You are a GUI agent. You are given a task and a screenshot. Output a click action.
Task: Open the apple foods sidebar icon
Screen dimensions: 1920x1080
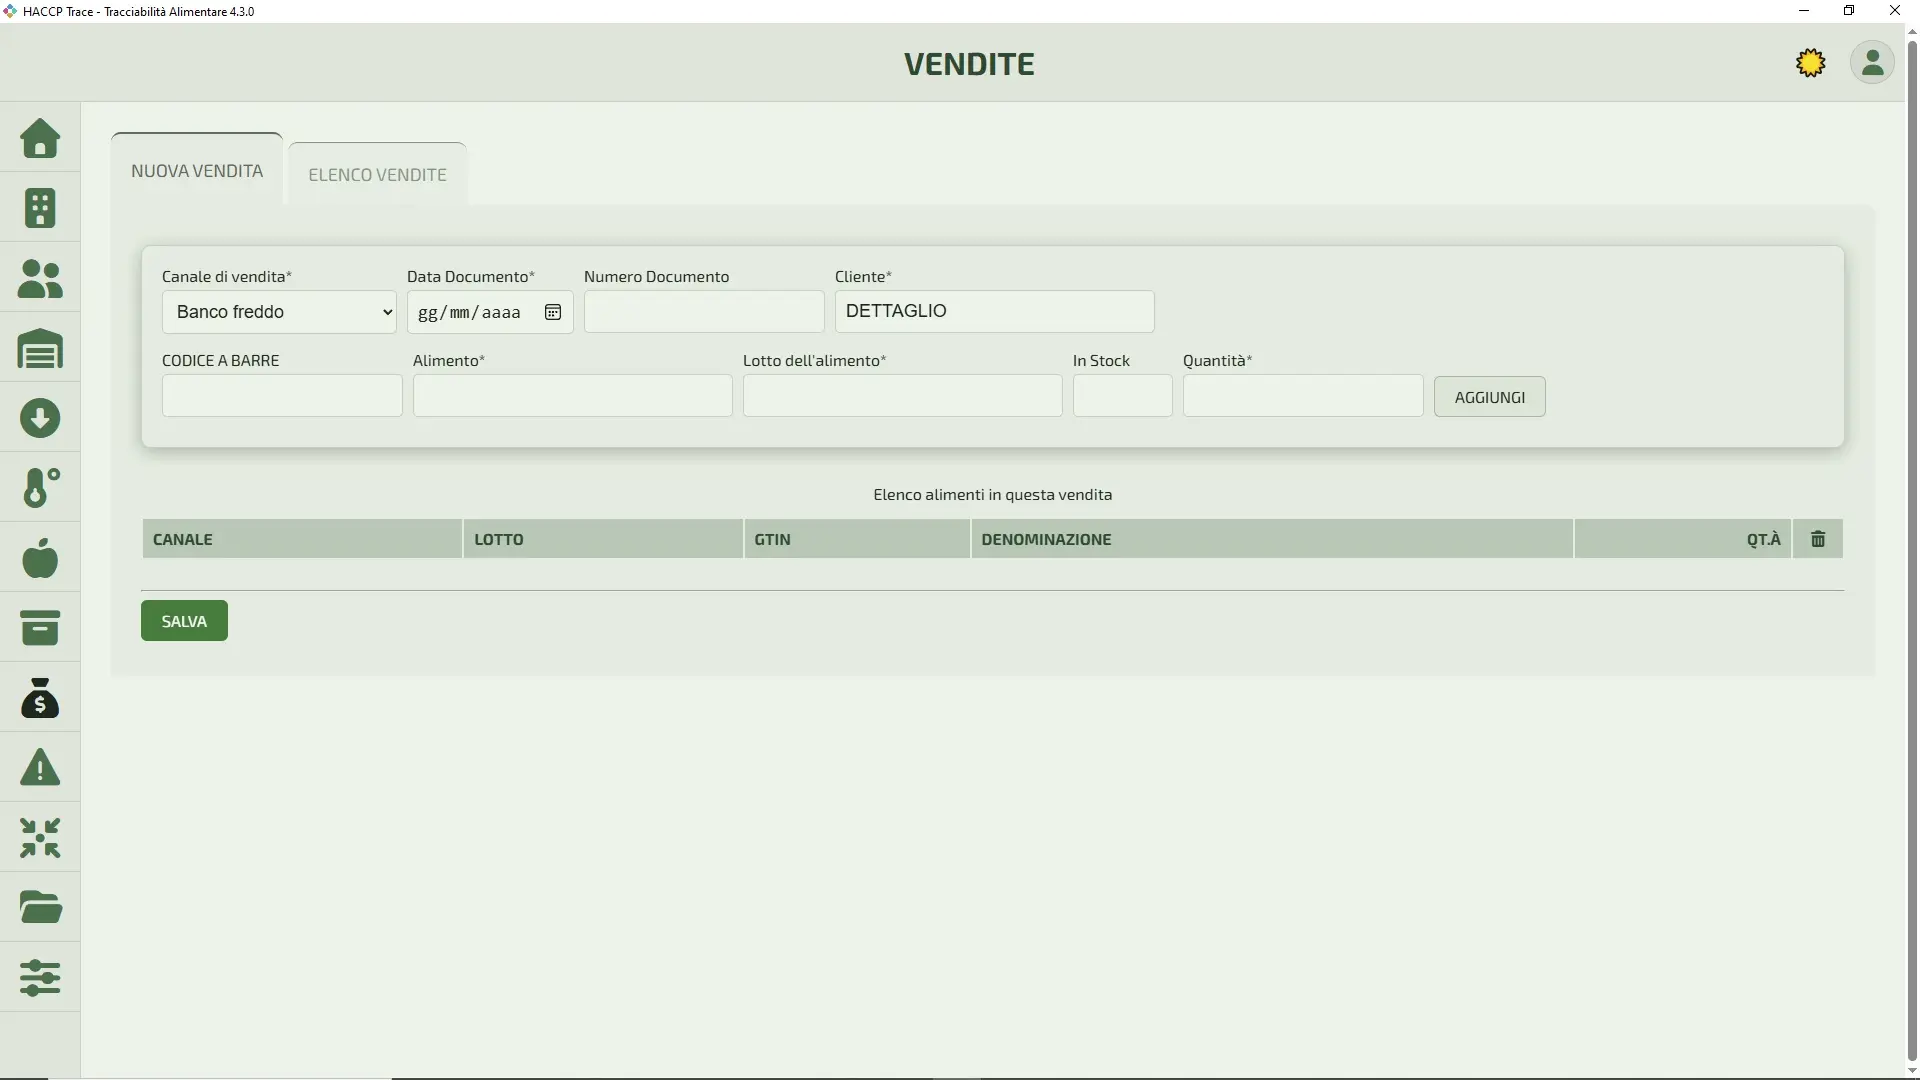click(x=40, y=558)
